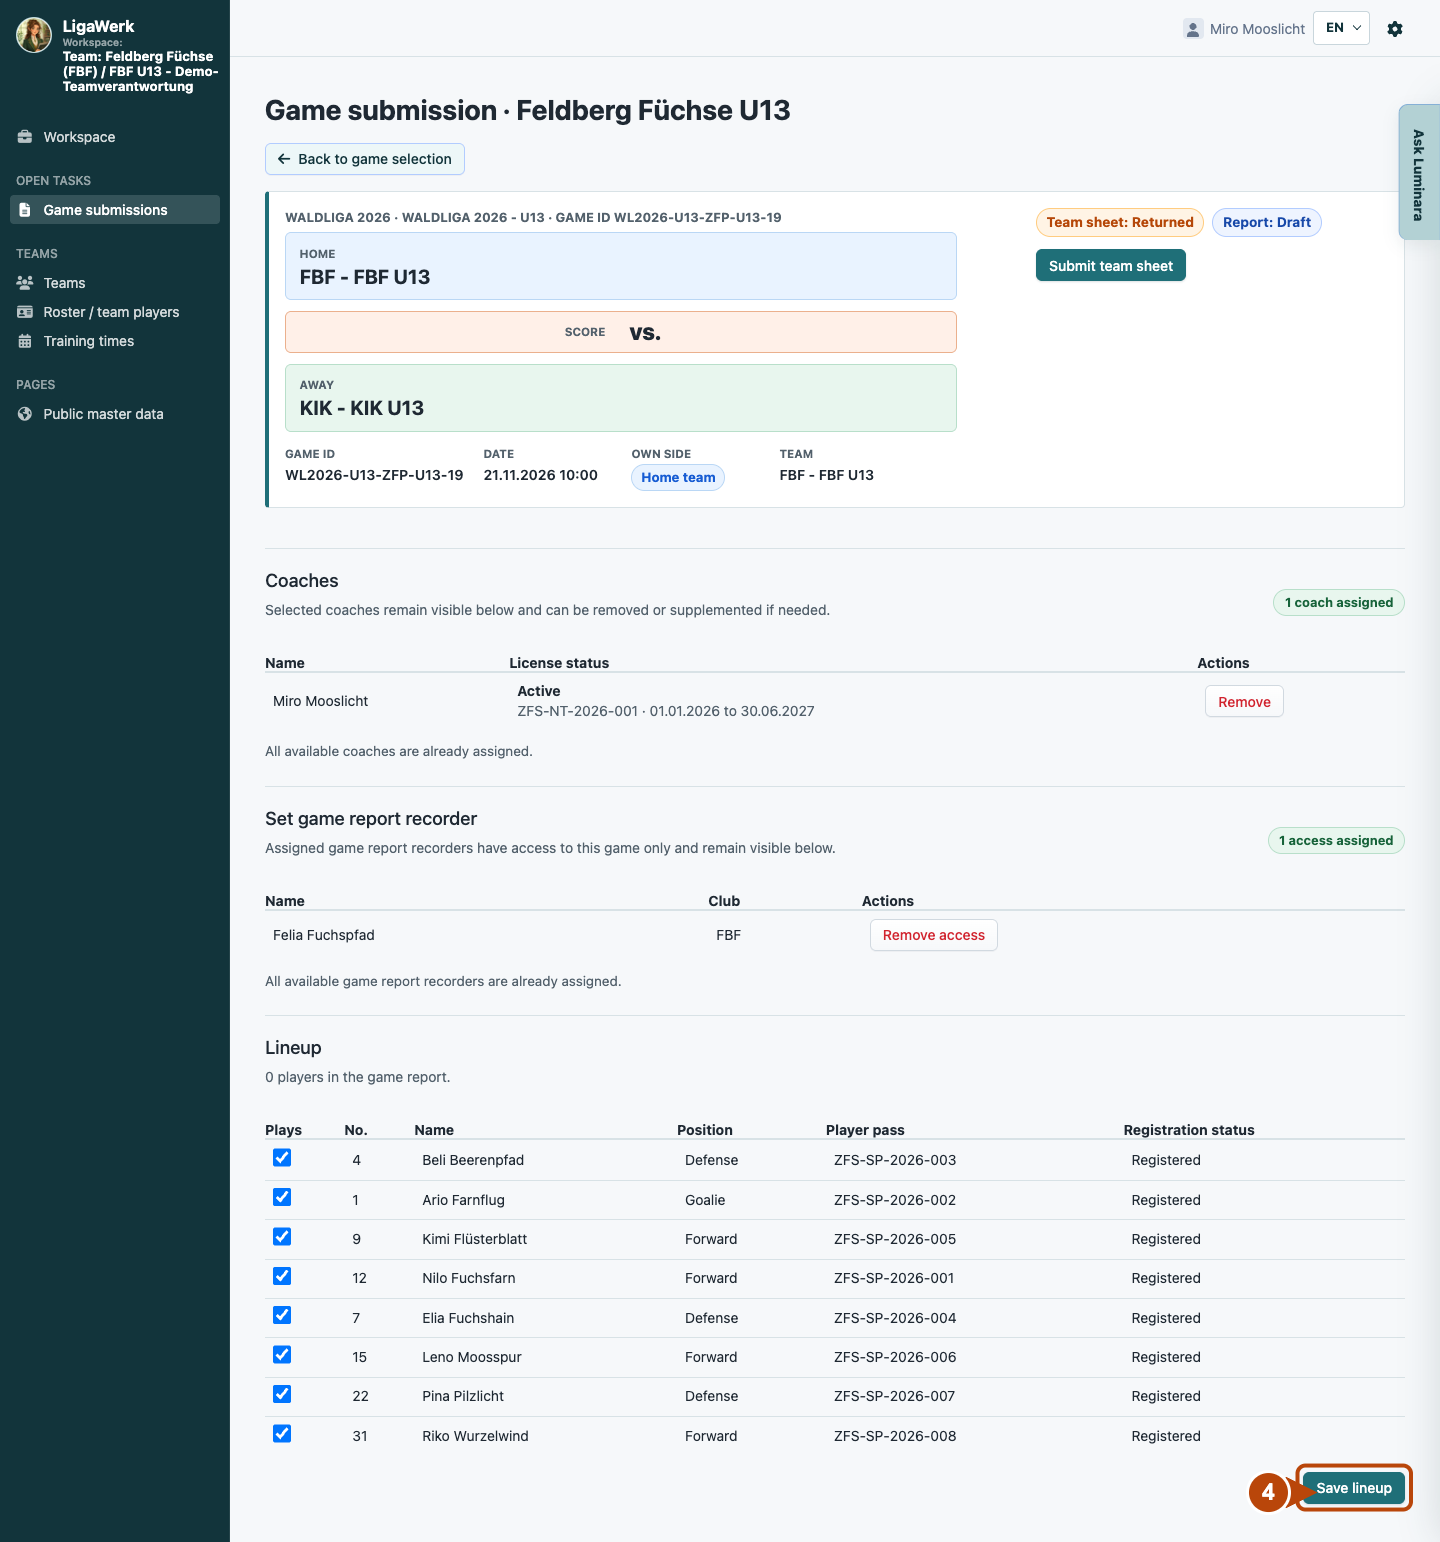Click the user avatar icon beside Miro Mooslicht
This screenshot has height=1542, width=1440.
click(1193, 29)
